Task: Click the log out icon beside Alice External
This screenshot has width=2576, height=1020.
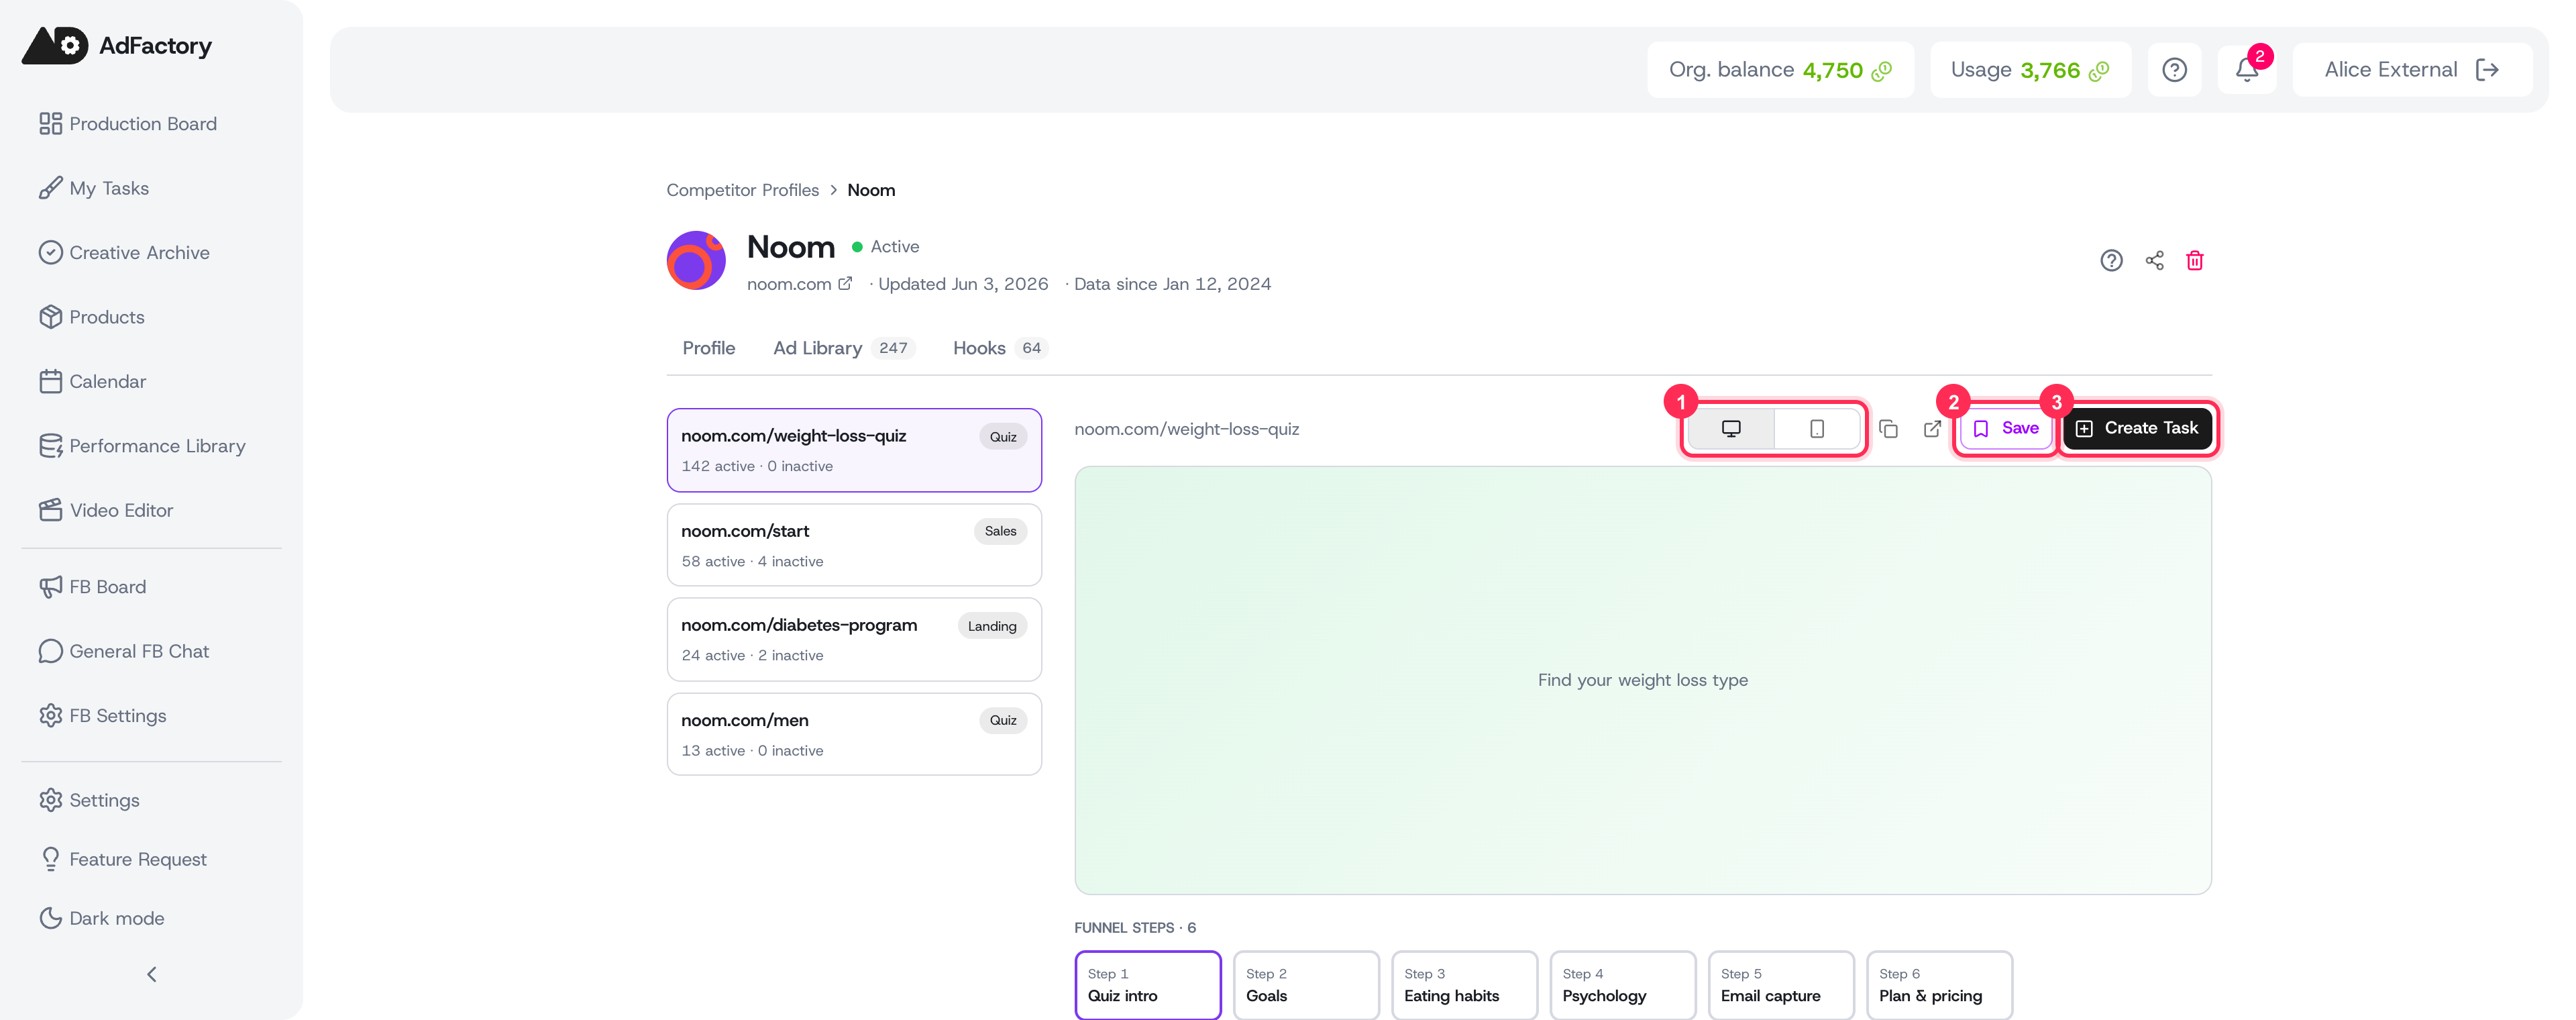Action: [2487, 70]
